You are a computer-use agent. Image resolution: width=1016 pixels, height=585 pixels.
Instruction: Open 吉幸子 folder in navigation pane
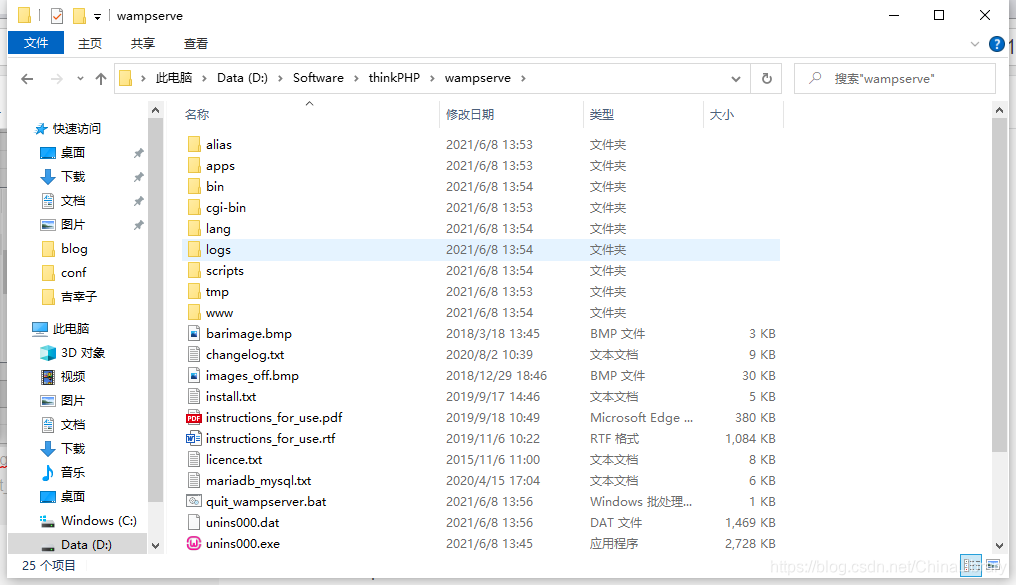pyautogui.click(x=78, y=297)
